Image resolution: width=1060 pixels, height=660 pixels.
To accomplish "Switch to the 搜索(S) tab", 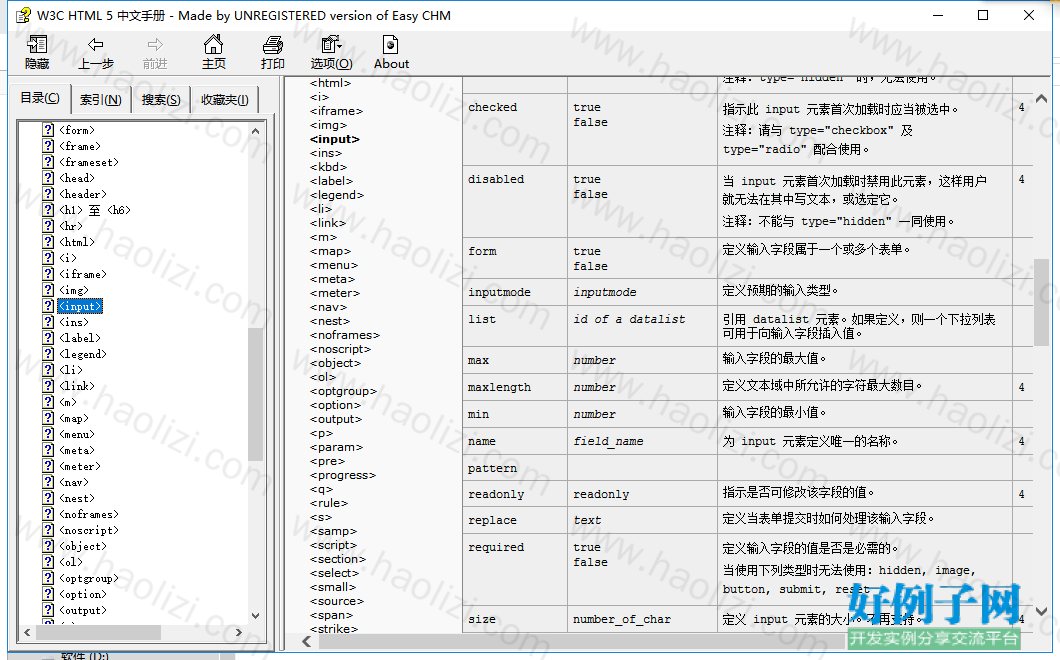I will tap(161, 99).
